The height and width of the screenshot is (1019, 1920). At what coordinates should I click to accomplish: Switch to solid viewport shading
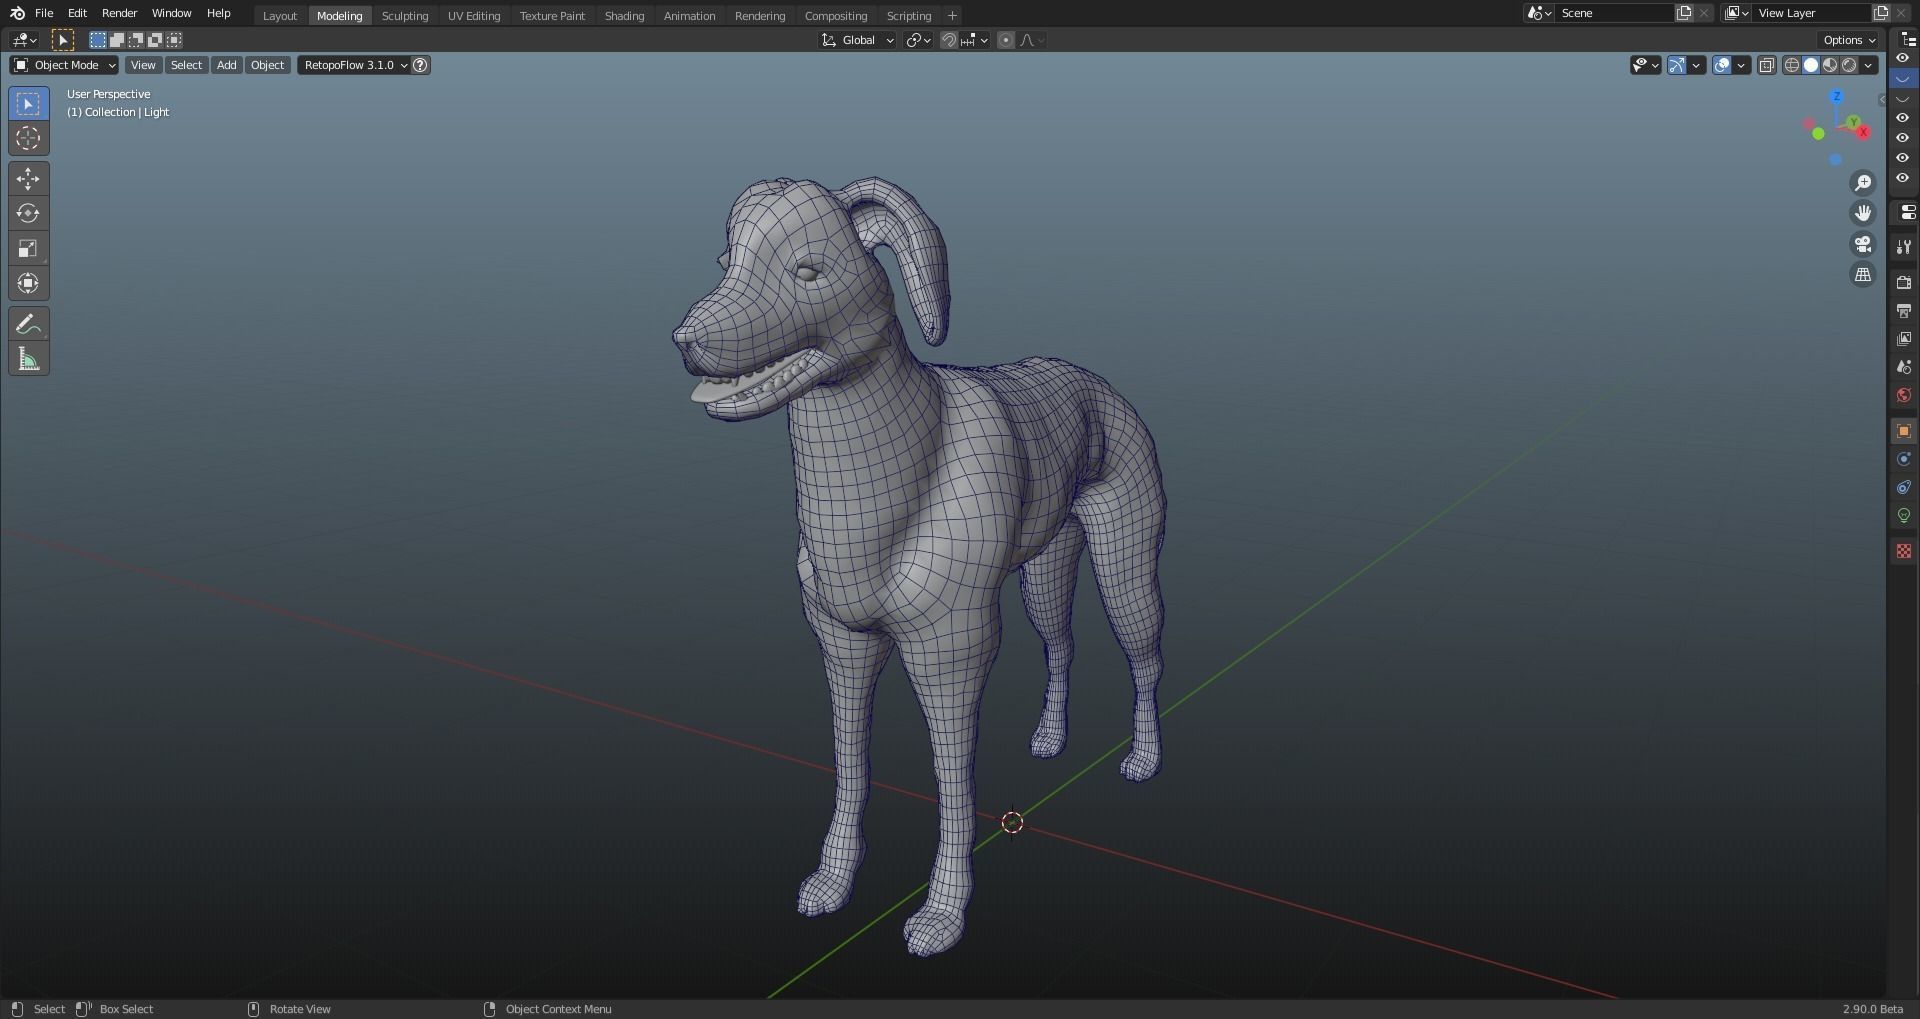[1811, 65]
